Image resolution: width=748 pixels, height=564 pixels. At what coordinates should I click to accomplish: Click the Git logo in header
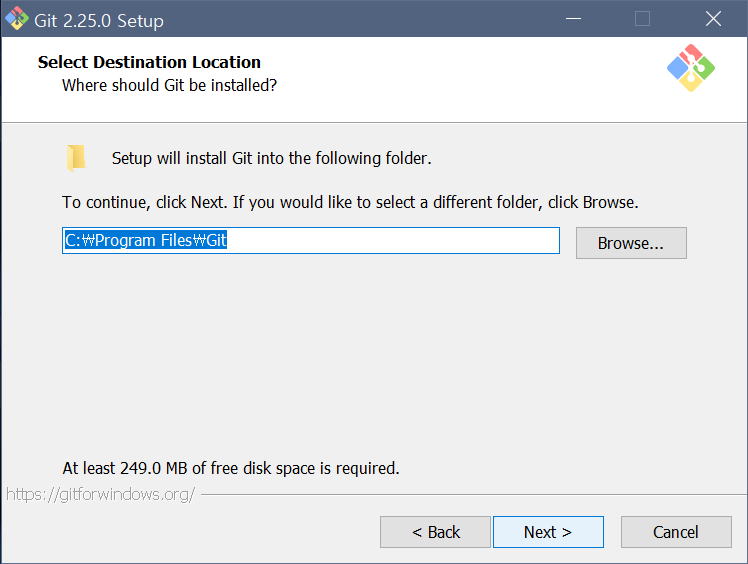[691, 68]
